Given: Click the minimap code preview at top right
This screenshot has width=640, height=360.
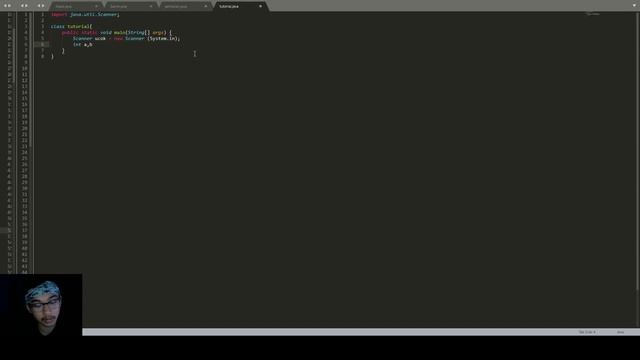Looking at the screenshot, I should tap(593, 15).
